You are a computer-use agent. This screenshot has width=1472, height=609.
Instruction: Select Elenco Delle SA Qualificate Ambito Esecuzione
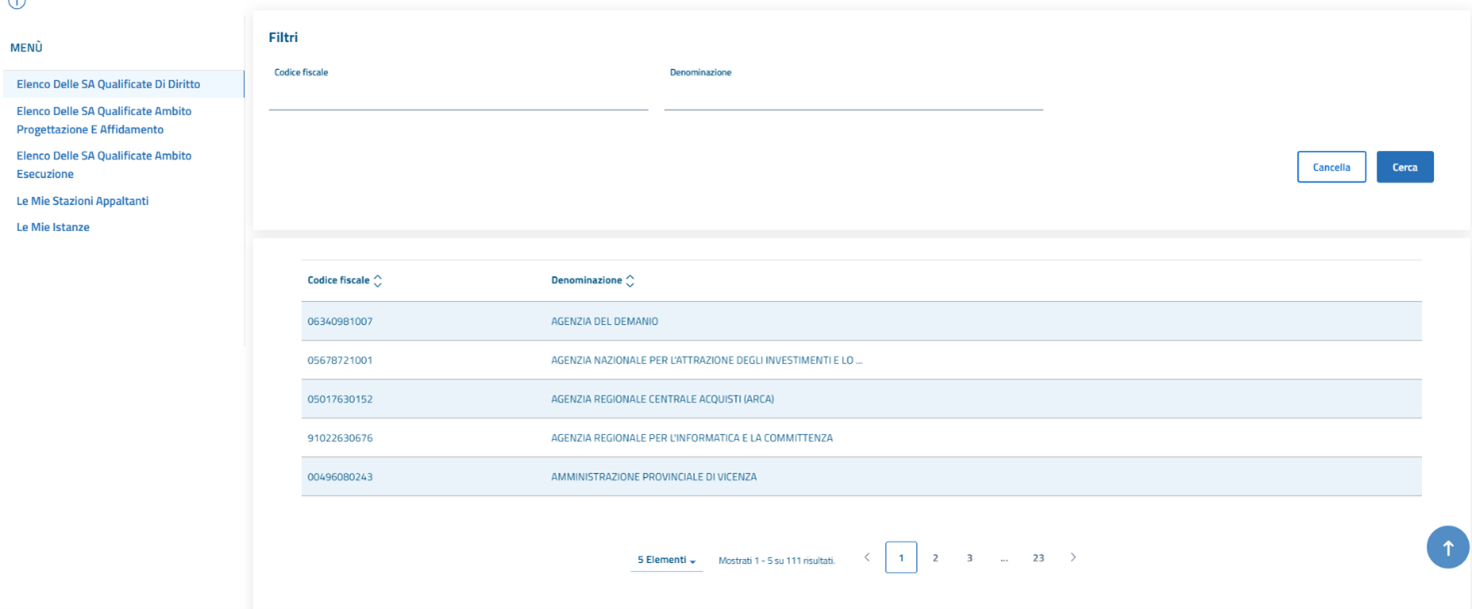pos(104,164)
